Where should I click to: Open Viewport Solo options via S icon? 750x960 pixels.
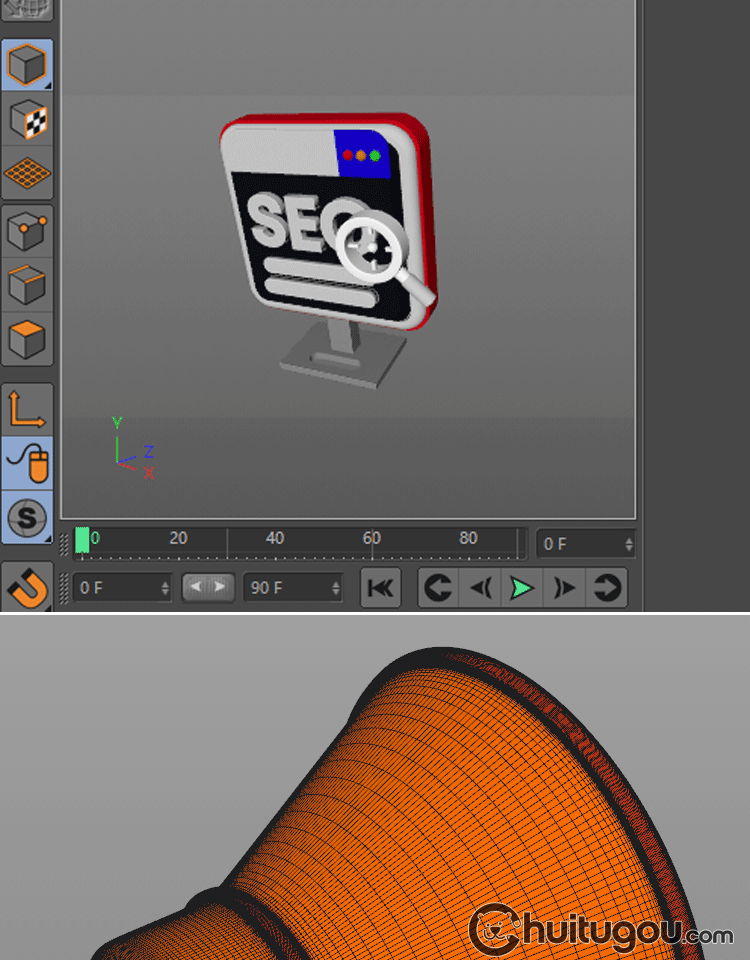[27, 517]
